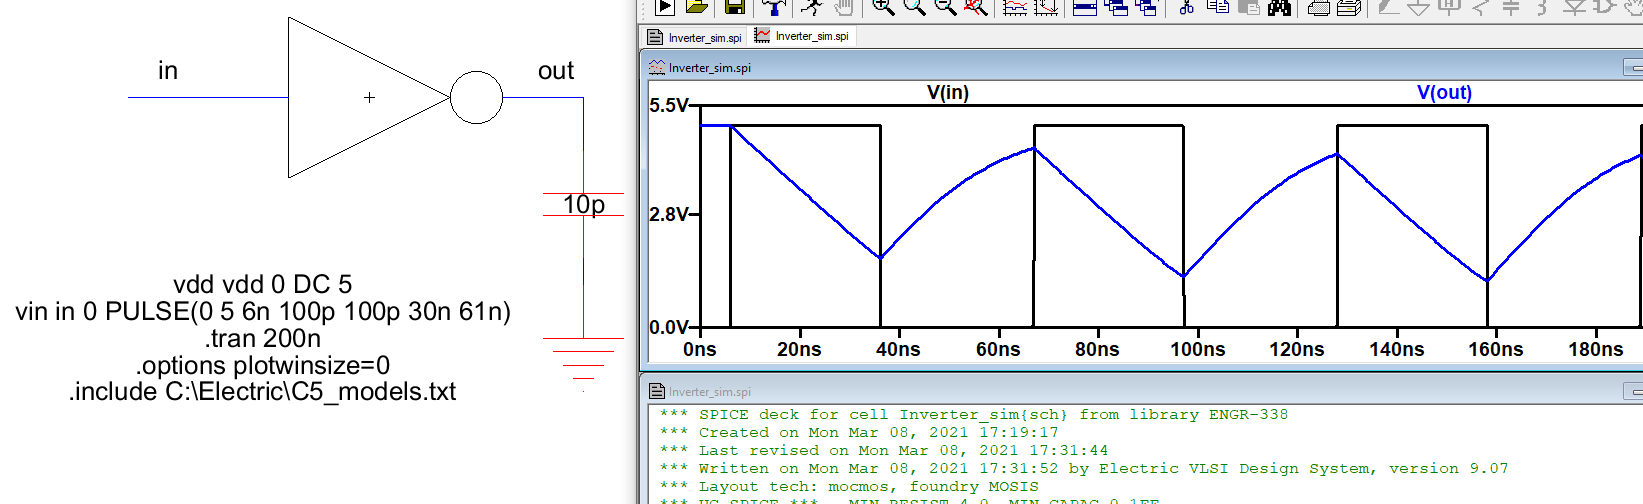Click the blue V(out) trace label

click(1444, 93)
